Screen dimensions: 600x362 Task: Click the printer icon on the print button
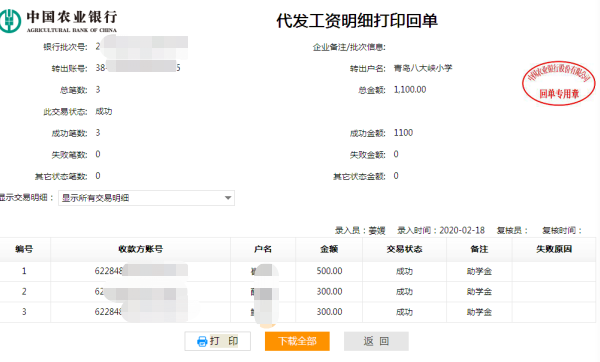pyautogui.click(x=202, y=341)
